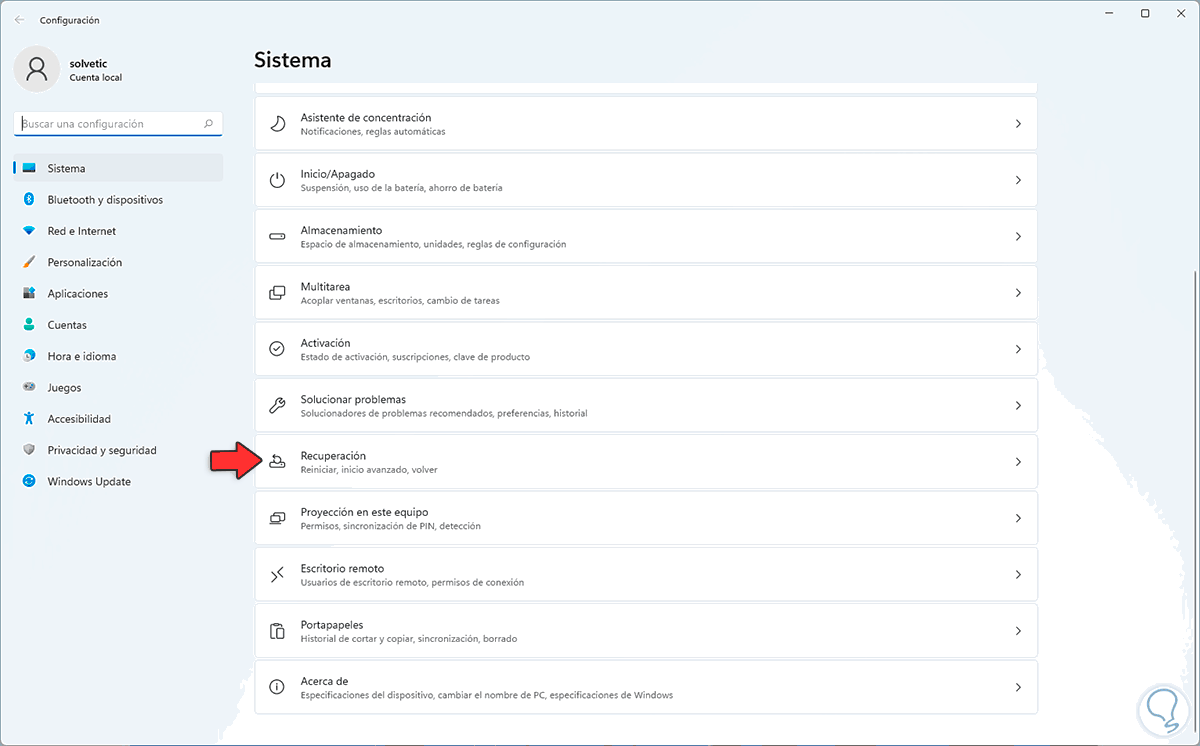
Task: Click the back arrow button
Action: click(19, 20)
